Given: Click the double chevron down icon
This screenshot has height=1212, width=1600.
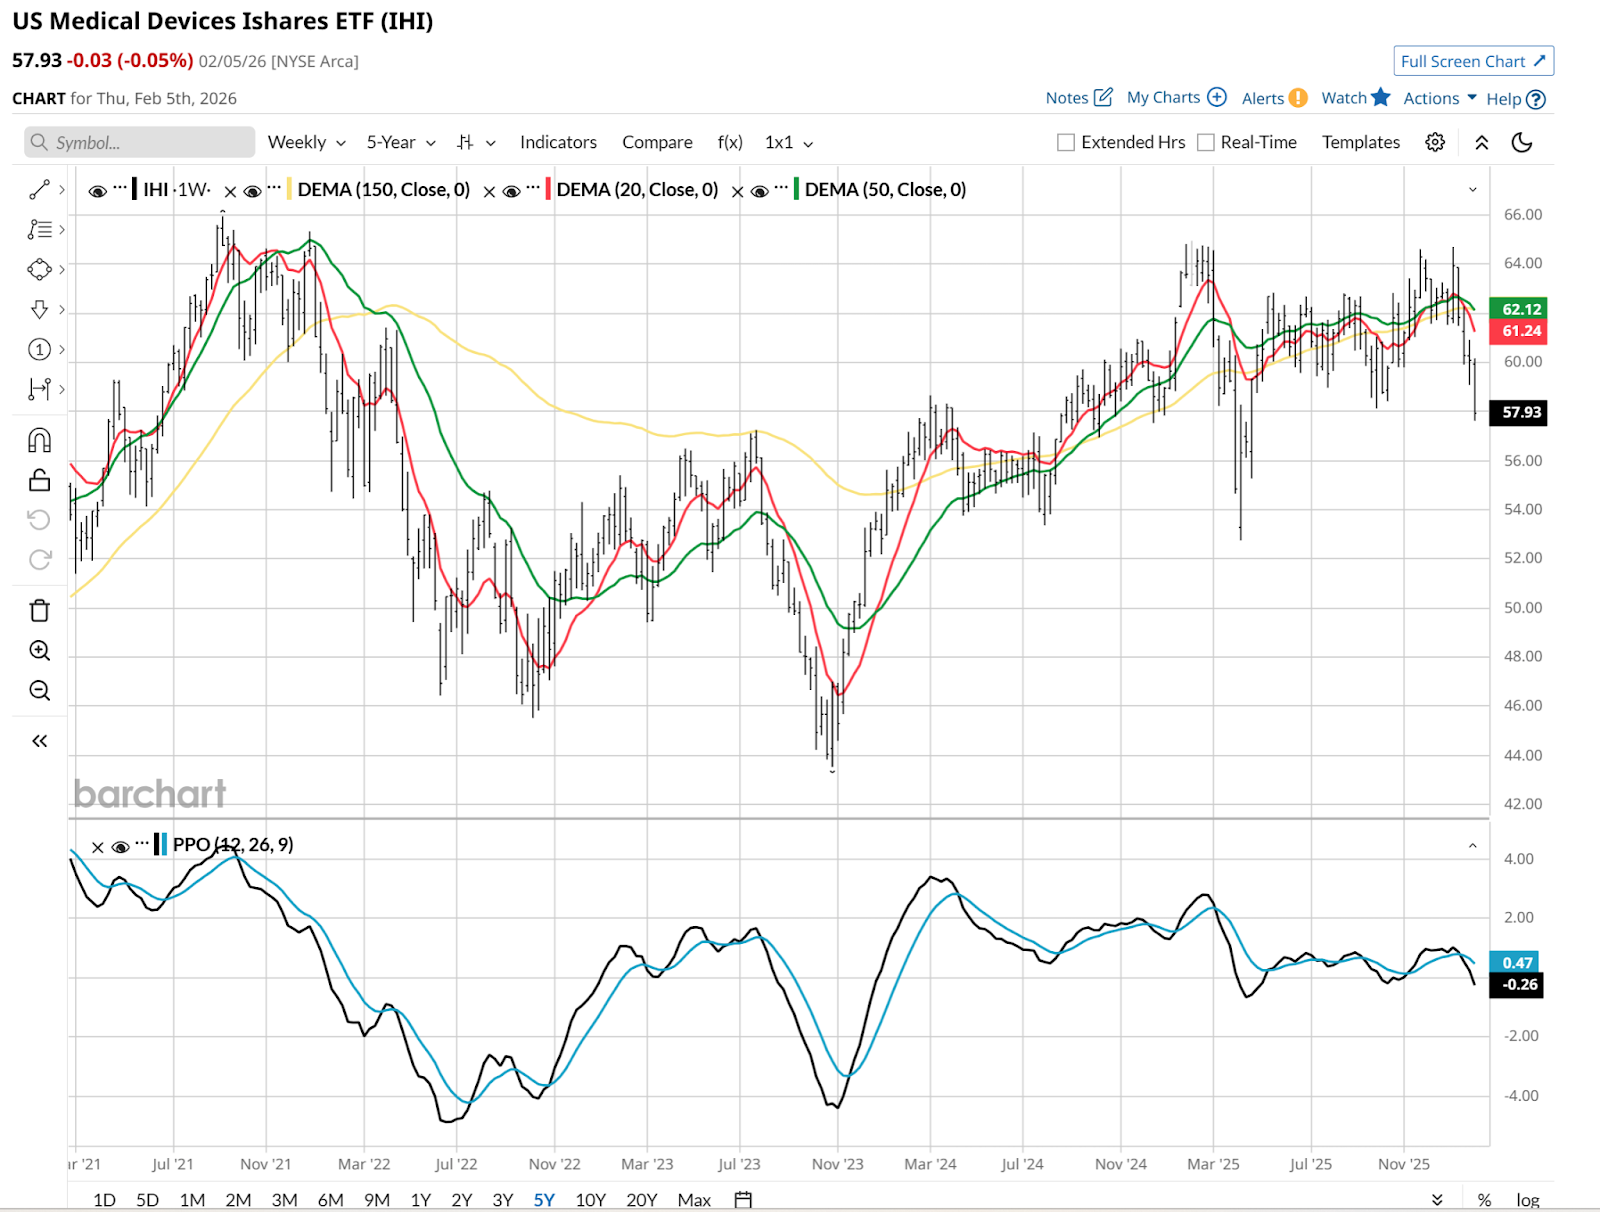Looking at the screenshot, I should [1437, 1199].
